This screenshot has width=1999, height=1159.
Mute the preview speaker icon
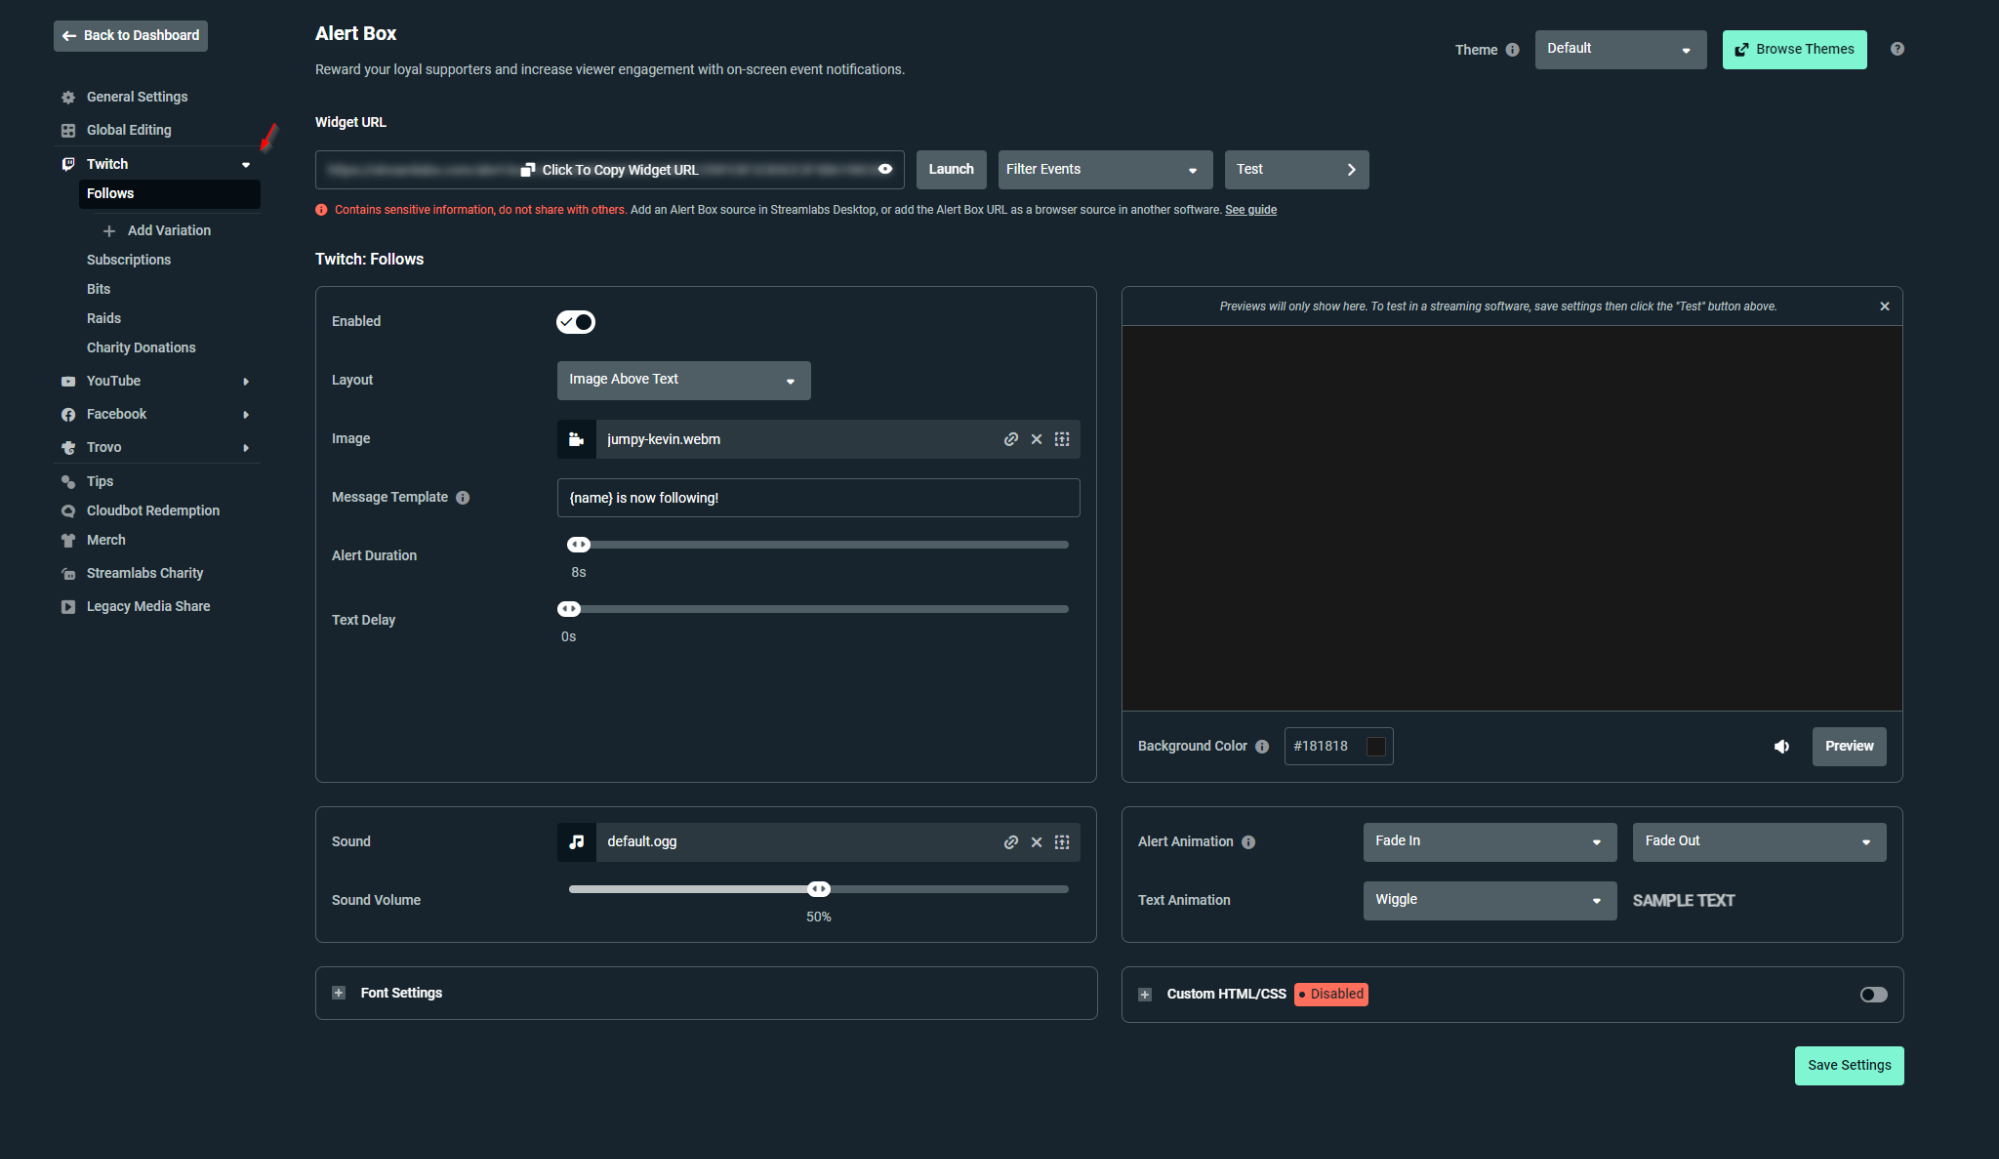(x=1781, y=746)
